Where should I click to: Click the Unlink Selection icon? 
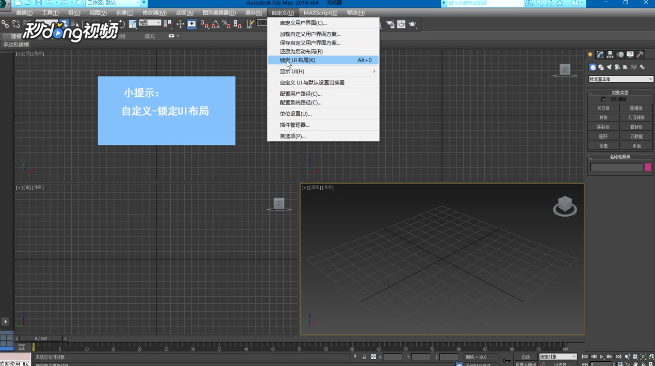coord(16,24)
